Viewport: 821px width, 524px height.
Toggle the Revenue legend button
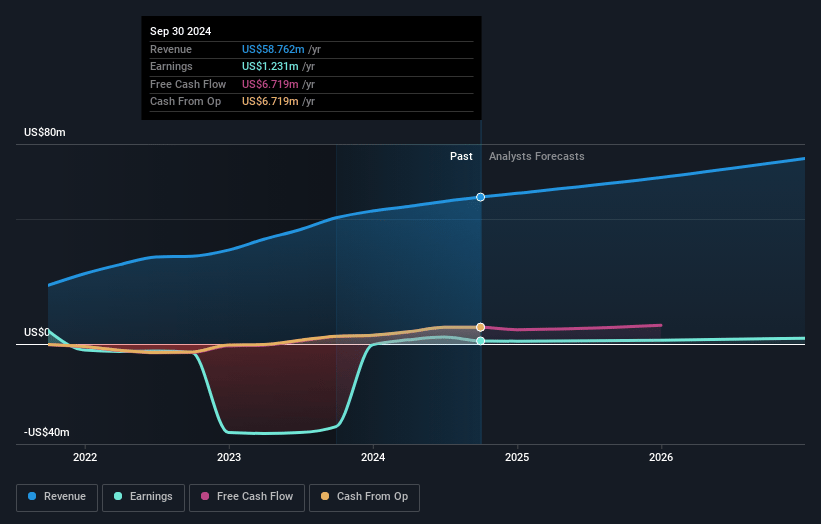(57, 497)
